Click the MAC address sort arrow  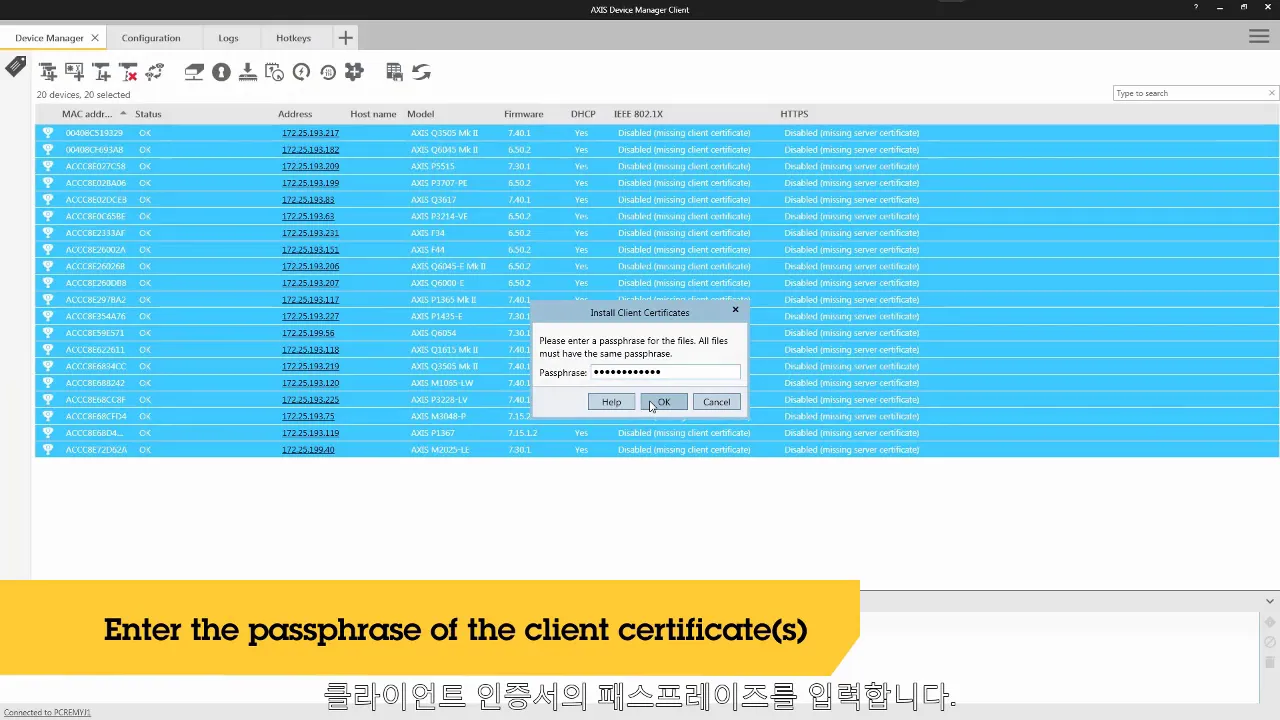[123, 113]
